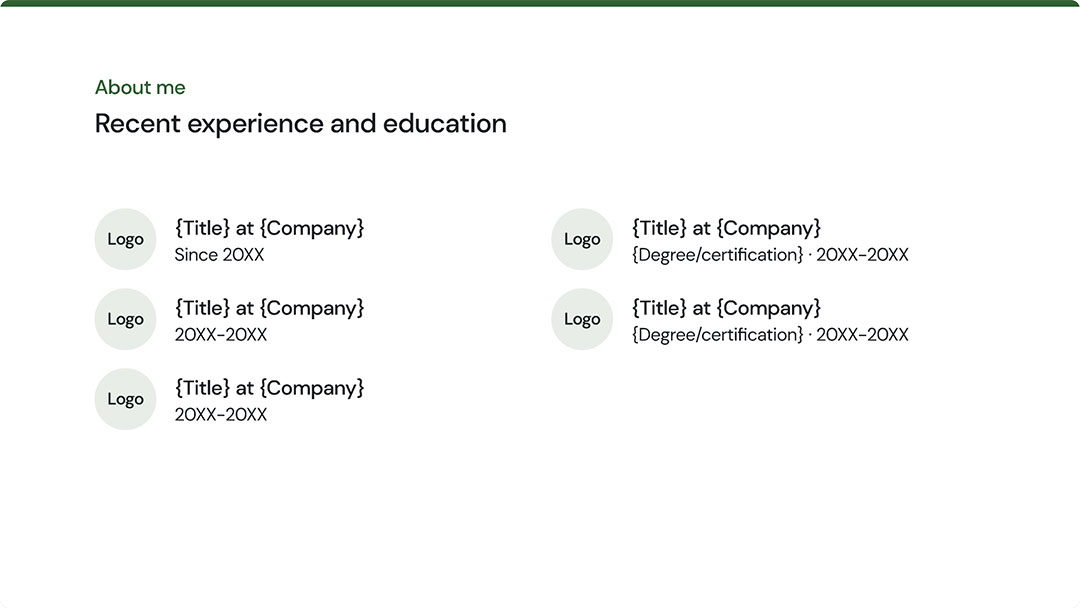Select the "Since 20XX" date text

coord(219,255)
